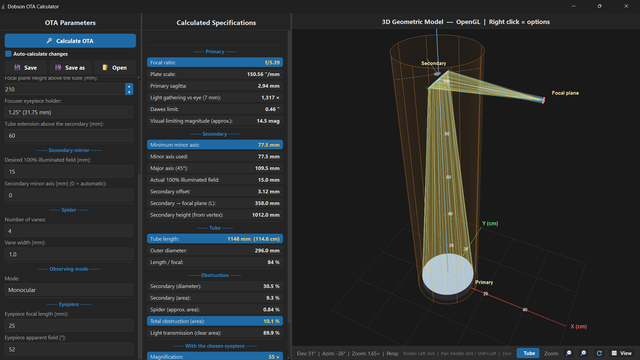Select the Magnification row
This screenshot has height=360, width=640.
pyautogui.click(x=215, y=356)
